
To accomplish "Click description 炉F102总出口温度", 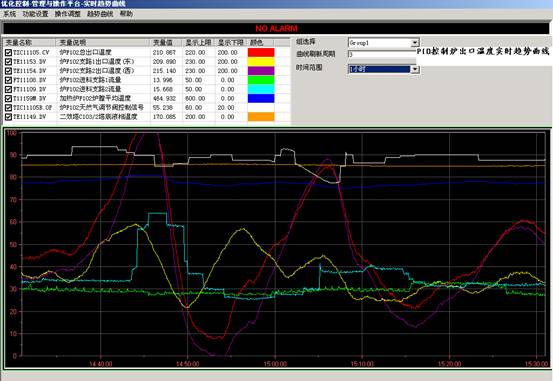I will (x=86, y=53).
